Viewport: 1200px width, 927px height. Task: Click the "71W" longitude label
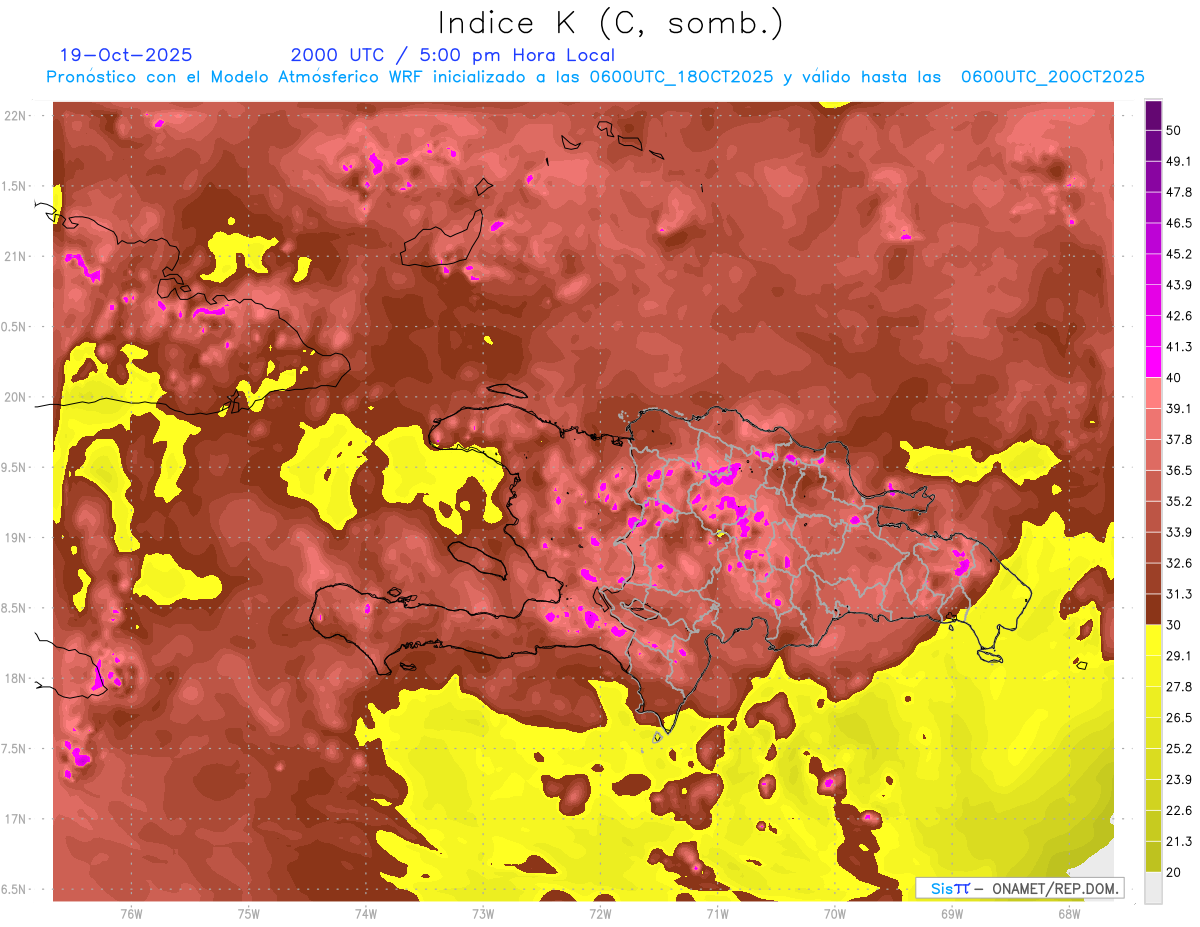(717, 914)
